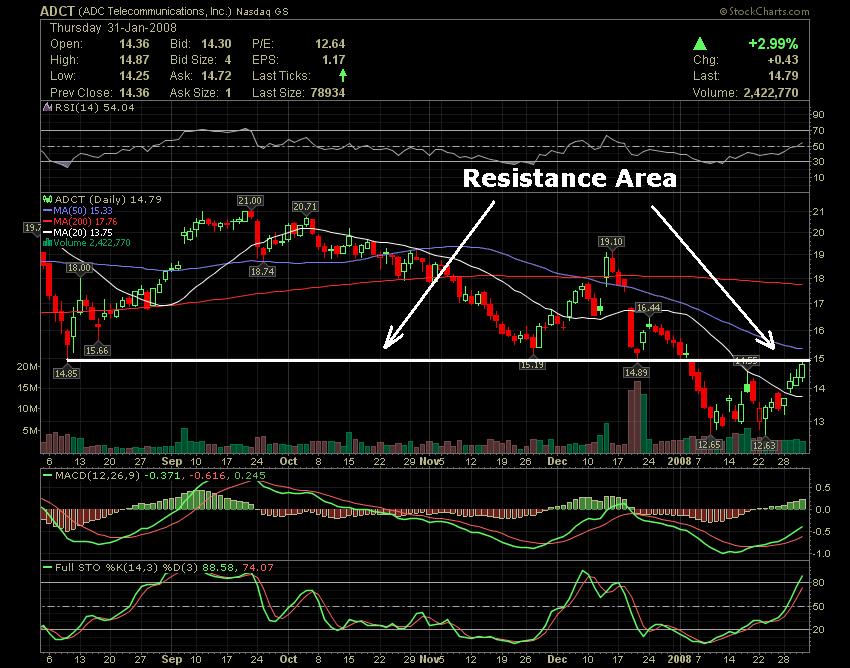Click the MA(200) 17.76 legend text
Screen dimensions: 850x668
point(85,221)
